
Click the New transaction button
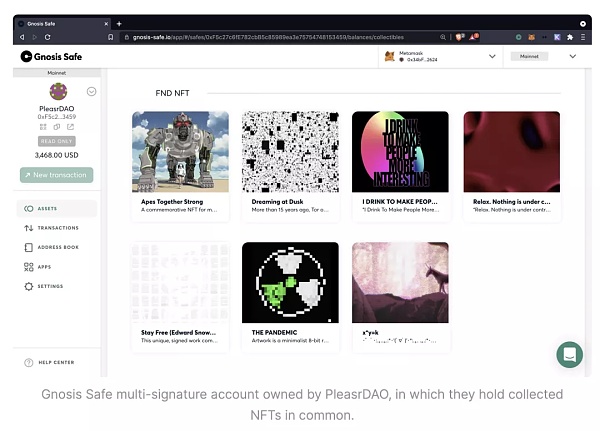click(57, 175)
